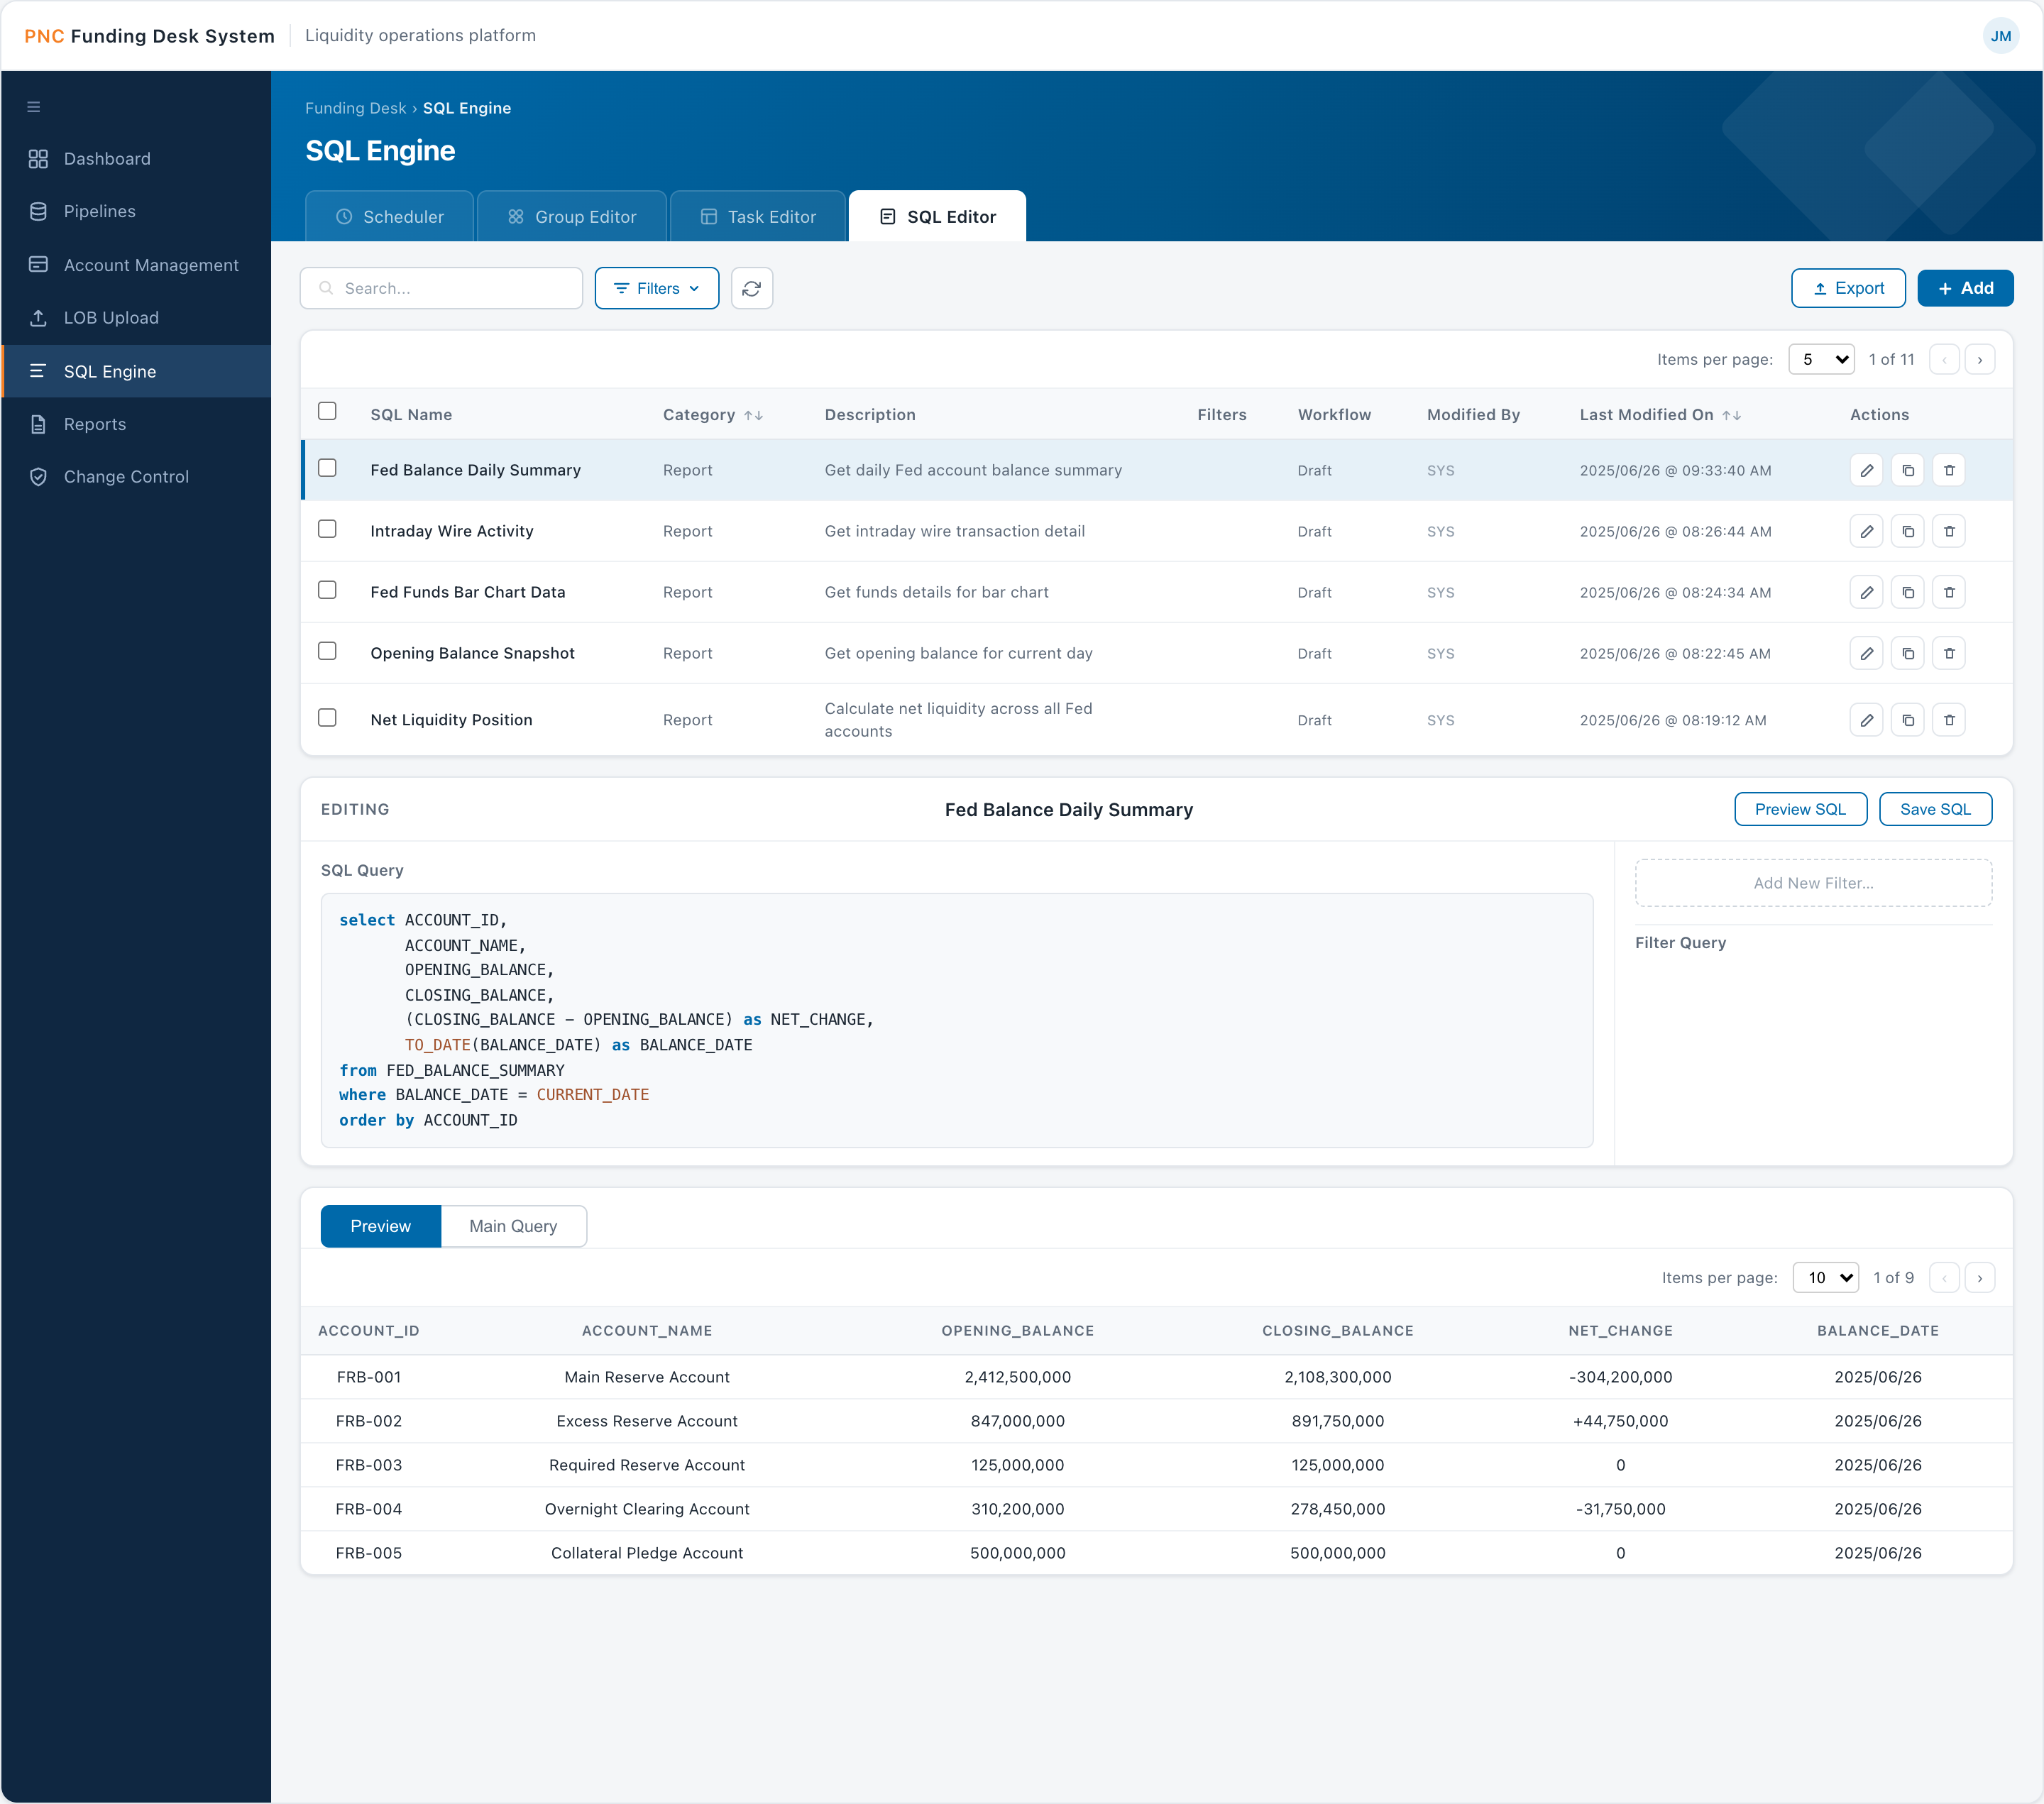Screen dimensions: 2044x1804
Task: Click the NET_CHANGE column header
Action: [x=1620, y=1331]
